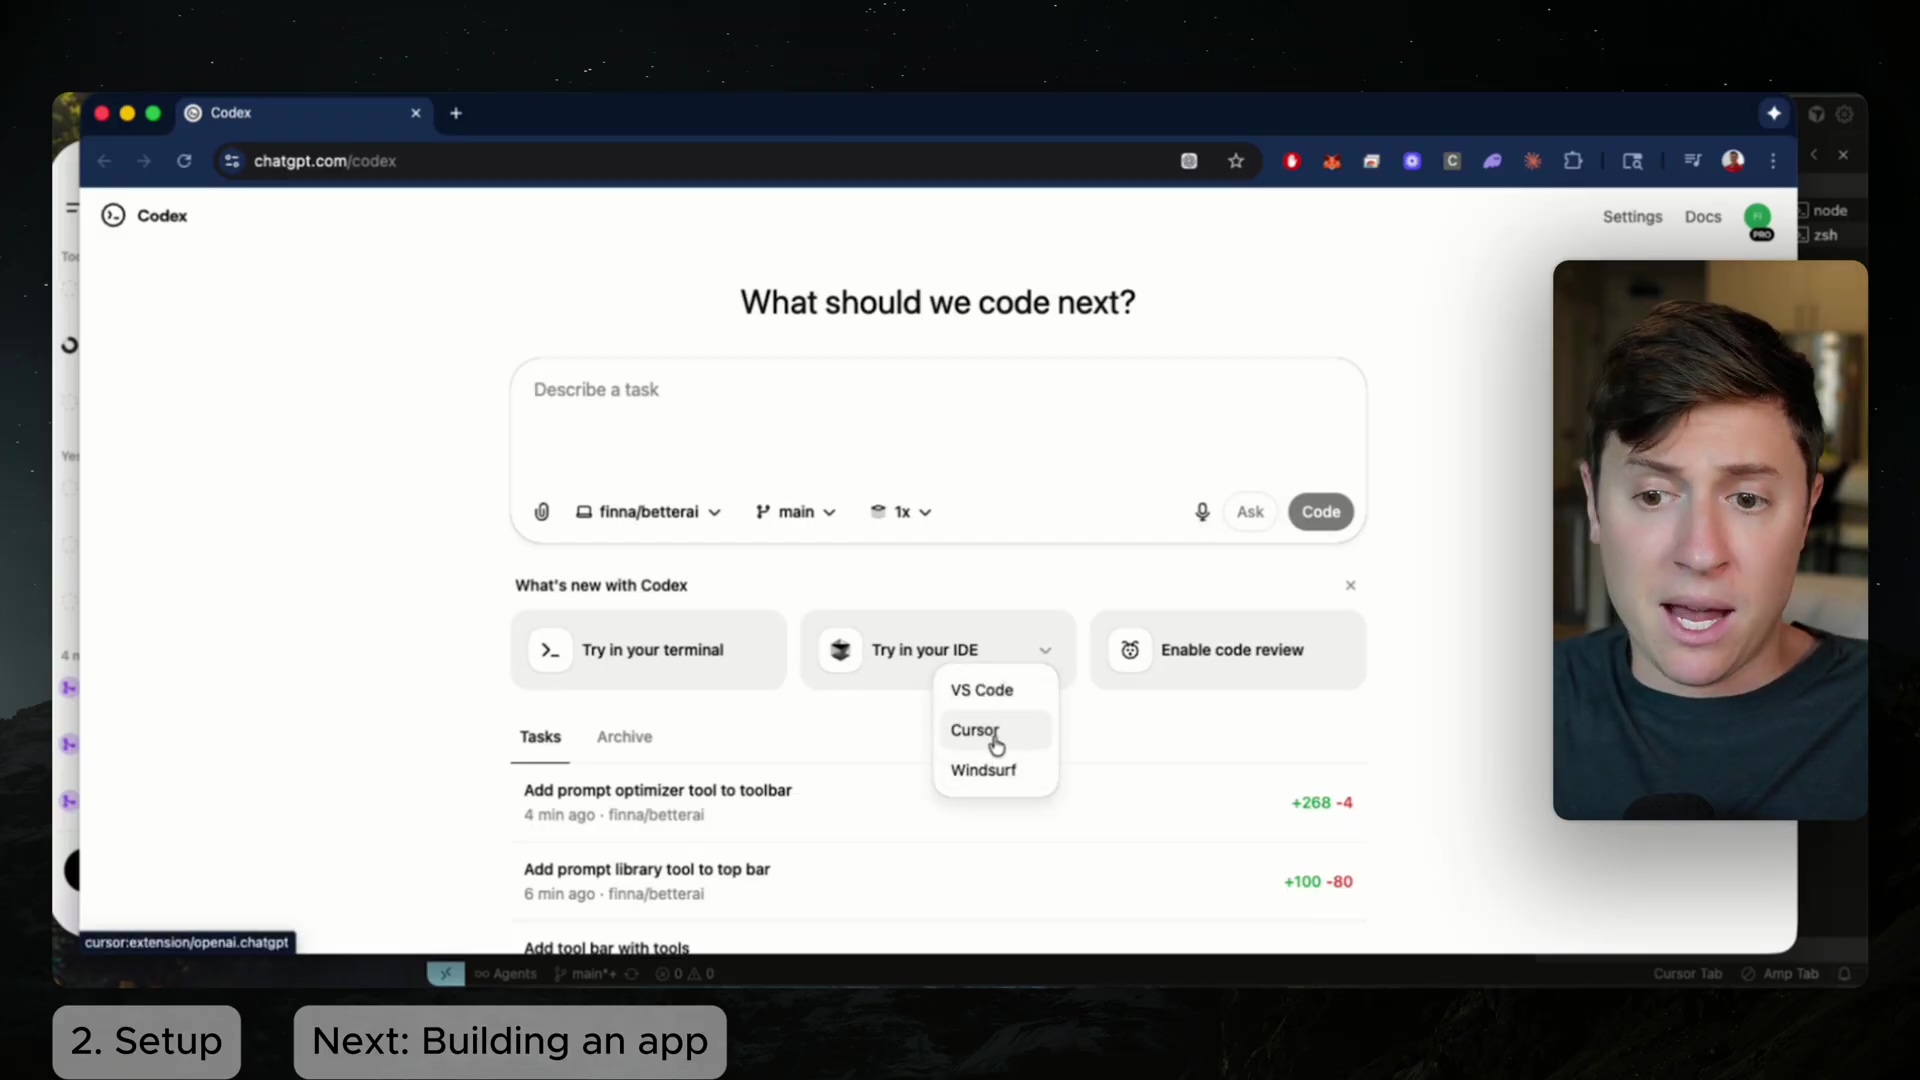1920x1080 pixels.
Task: Click the terminal prompt icon
Action: tap(550, 650)
